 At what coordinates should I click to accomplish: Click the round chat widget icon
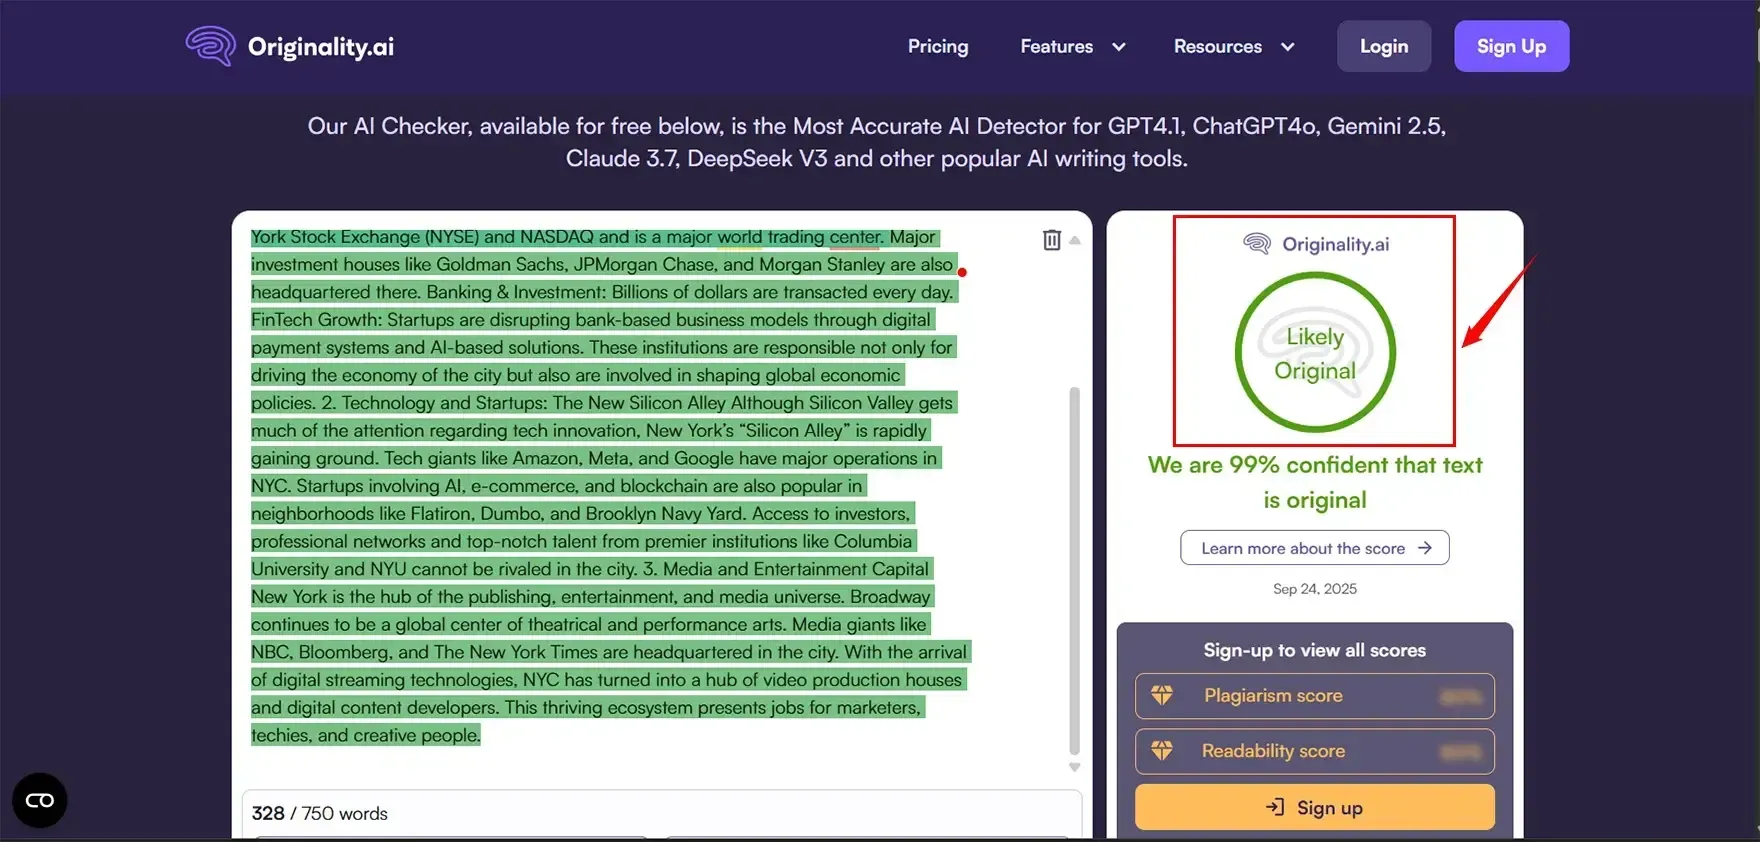(x=40, y=800)
